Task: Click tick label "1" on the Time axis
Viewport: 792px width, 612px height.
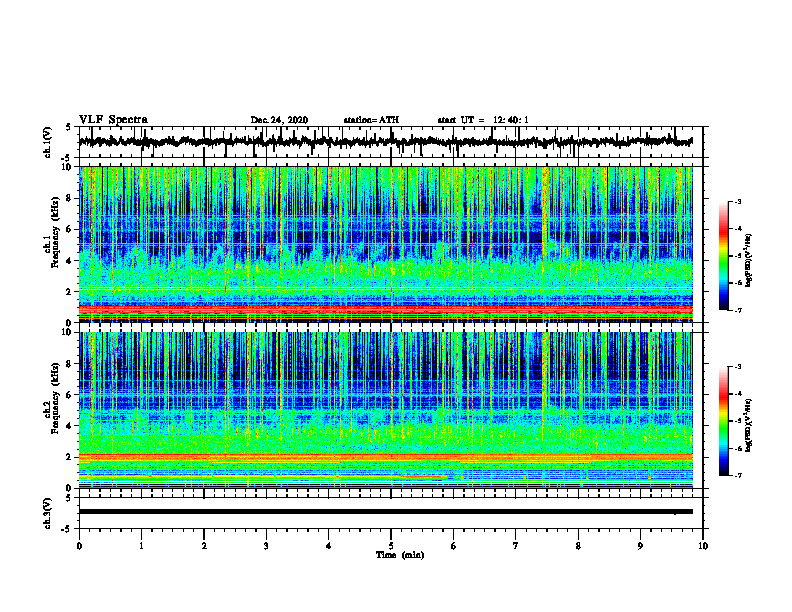Action: click(x=141, y=546)
